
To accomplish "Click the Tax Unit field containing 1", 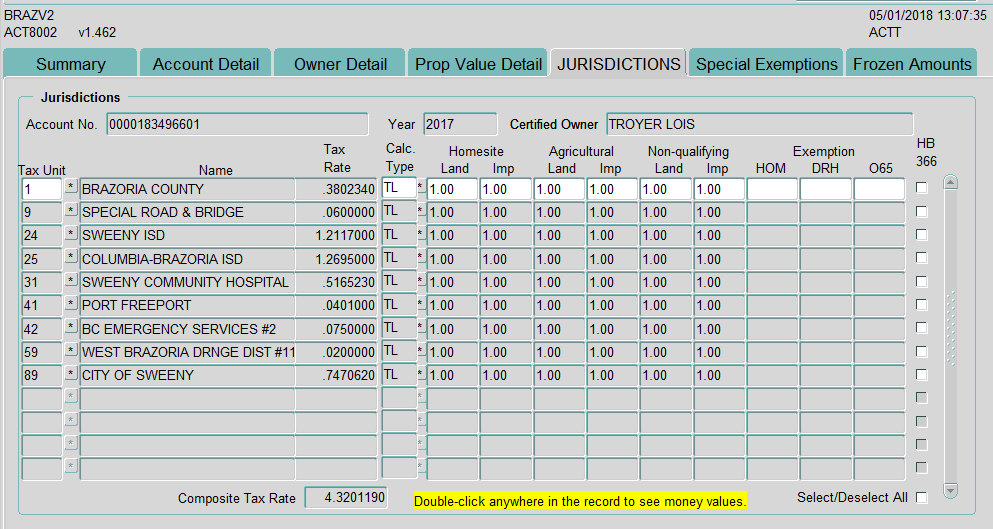I will [x=41, y=189].
